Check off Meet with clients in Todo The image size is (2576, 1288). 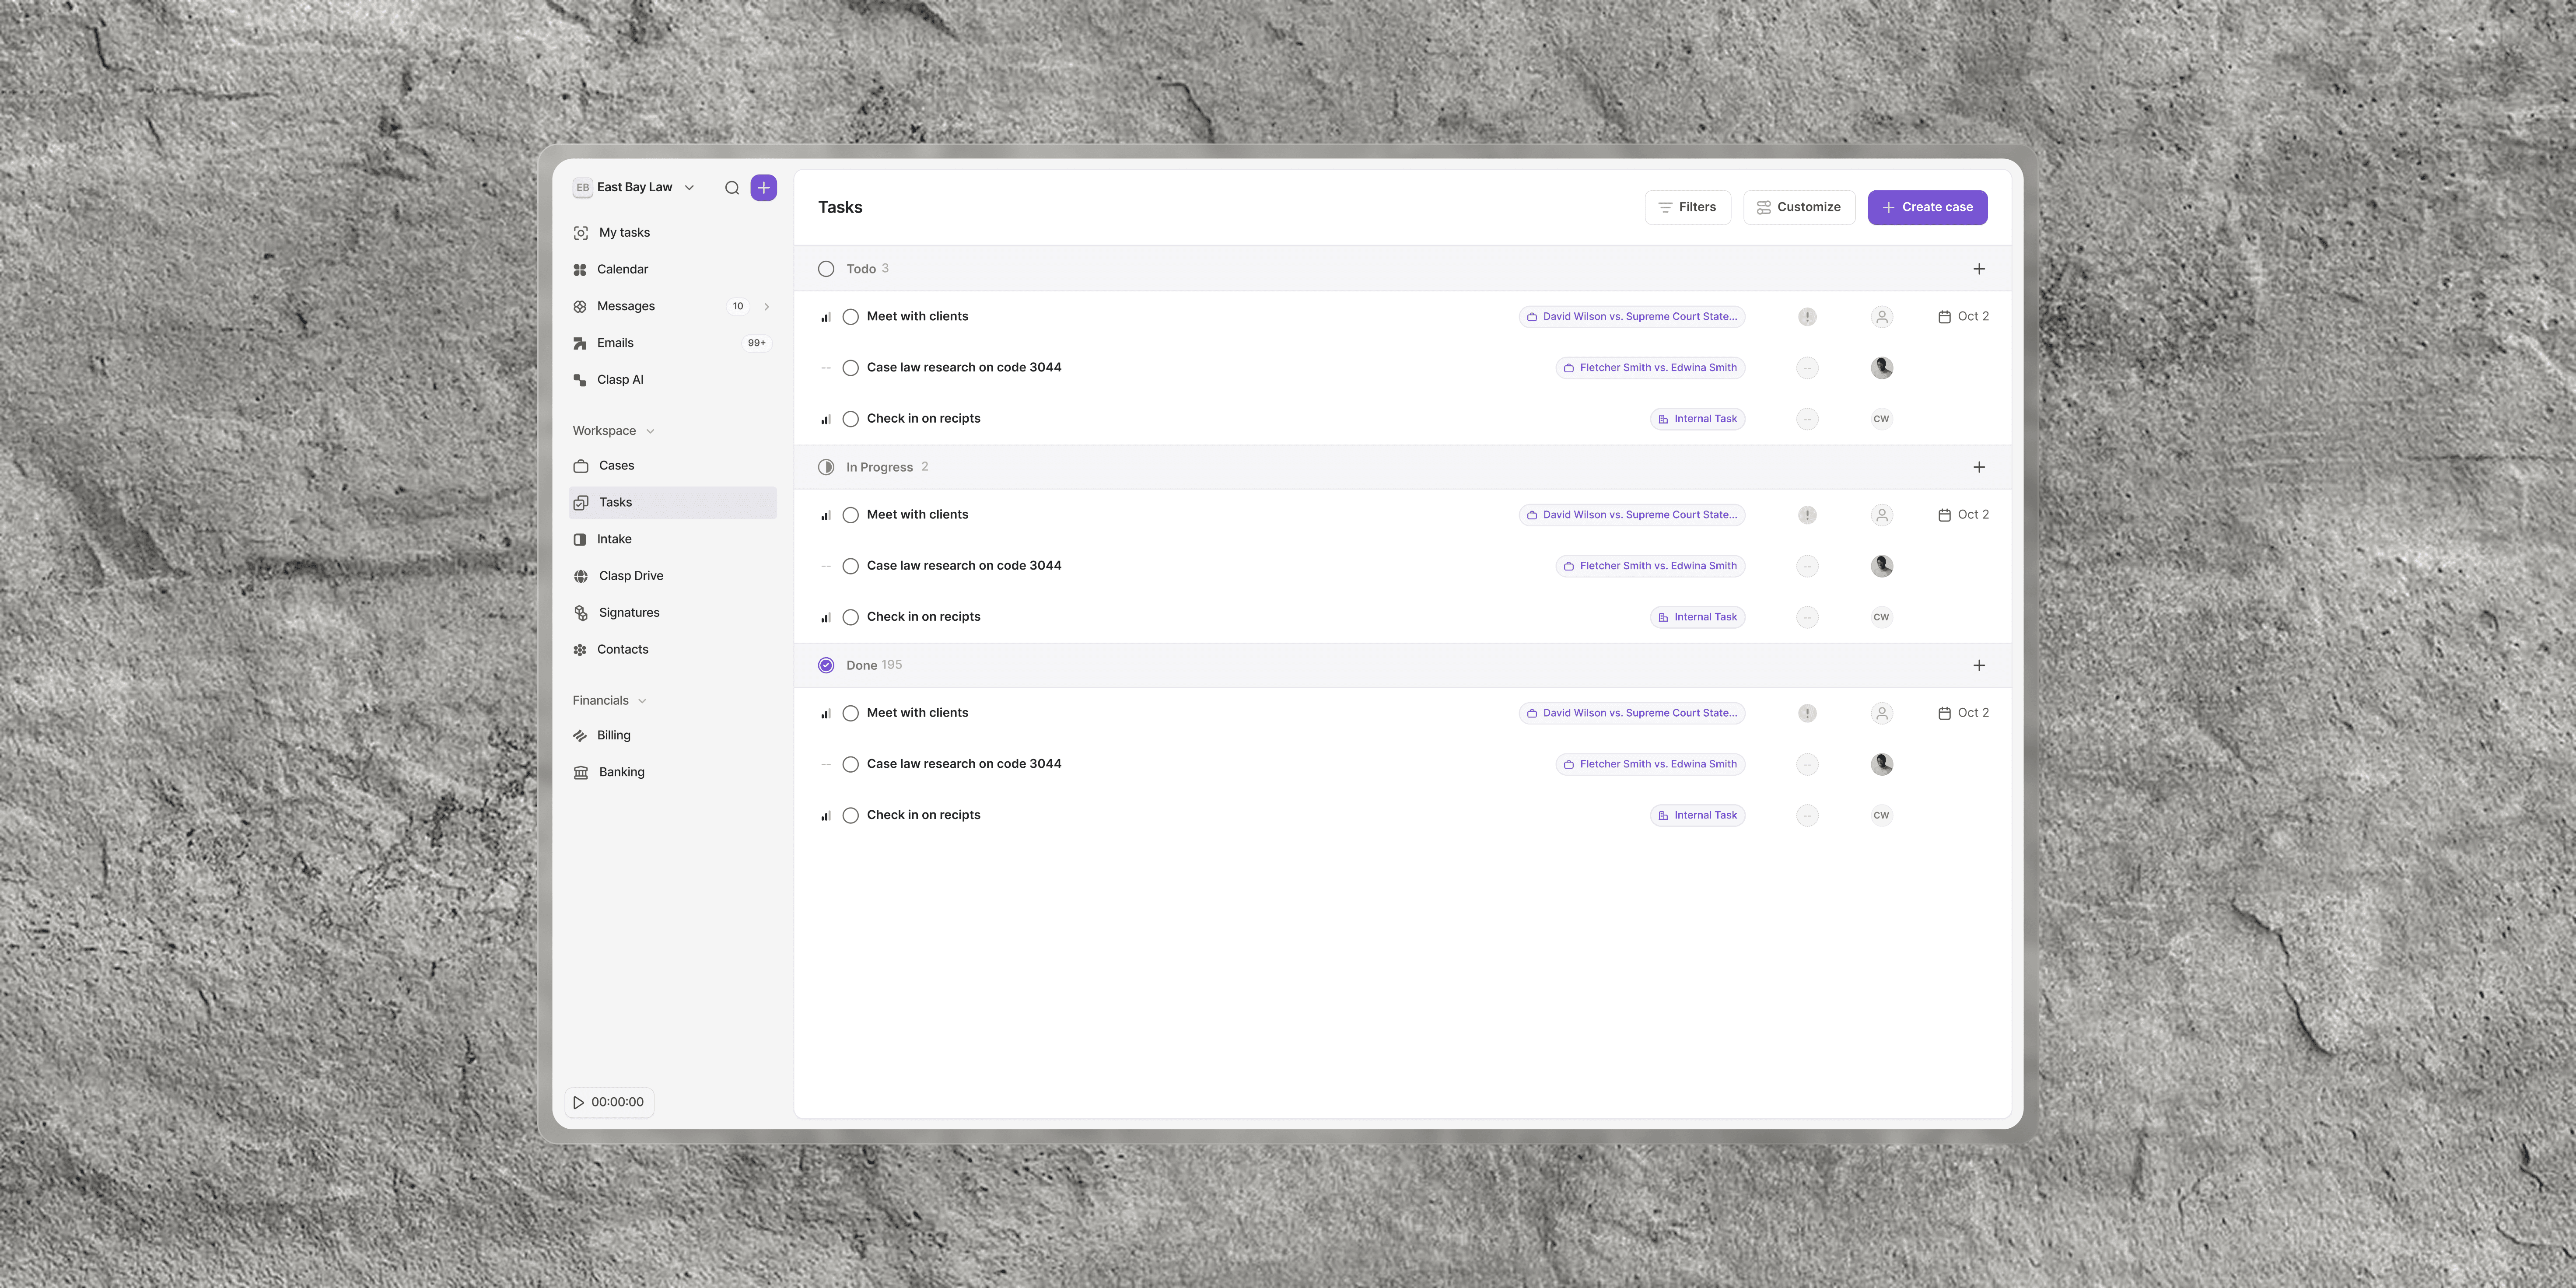[850, 317]
